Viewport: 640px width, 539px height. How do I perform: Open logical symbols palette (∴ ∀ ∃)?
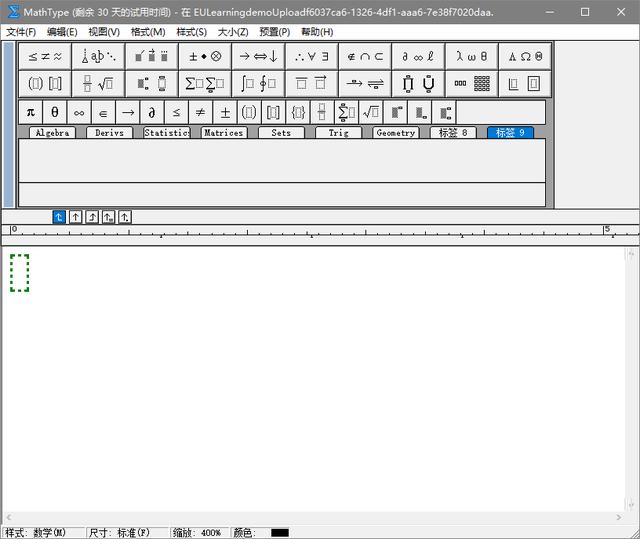312,56
